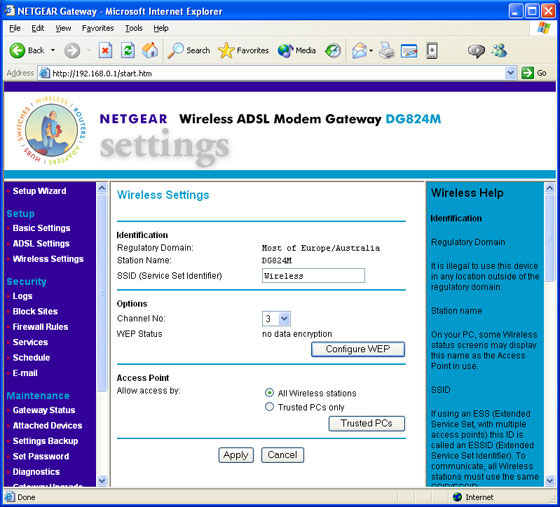Open the File menu
Screen dimensions: 560x507
pyautogui.click(x=15, y=28)
